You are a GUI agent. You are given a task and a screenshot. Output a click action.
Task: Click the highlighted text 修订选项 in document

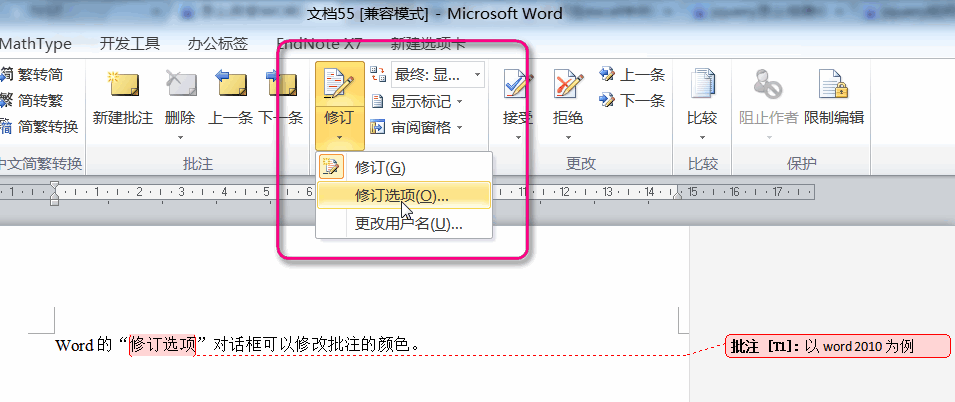pyautogui.click(x=162, y=345)
